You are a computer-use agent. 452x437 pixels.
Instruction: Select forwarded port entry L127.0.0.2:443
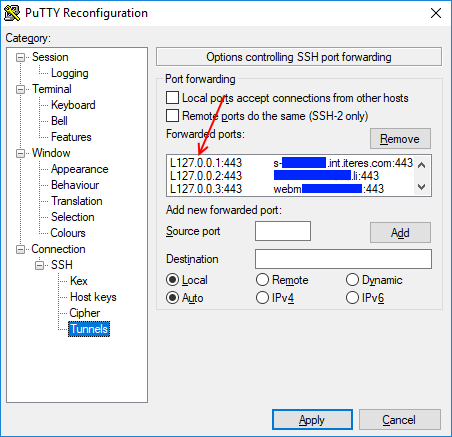pos(290,176)
